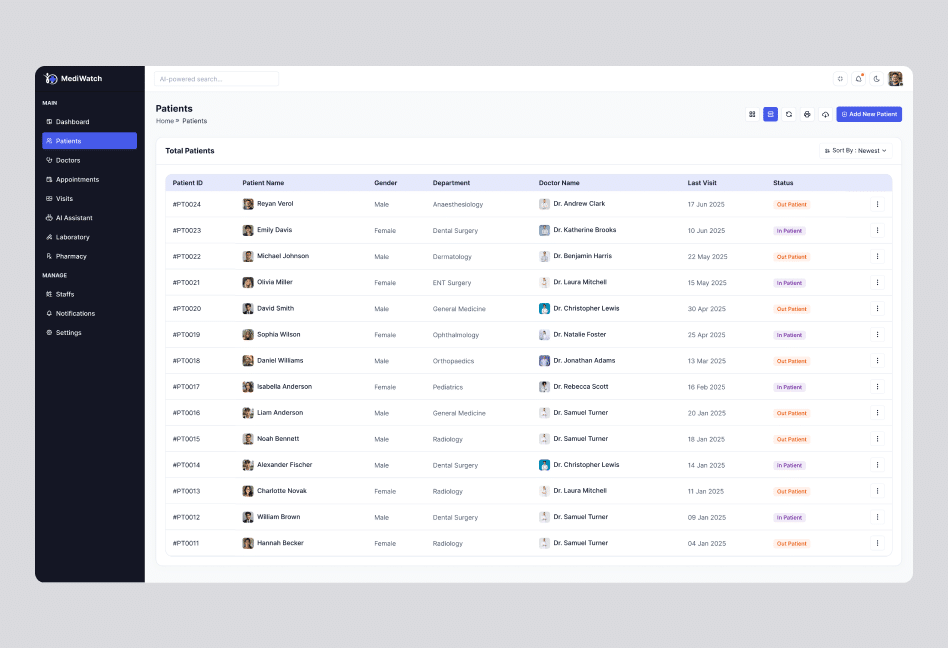948x648 pixels.
Task: Open the Pharmacy section from the sidebar
Action: [x=52, y=256]
